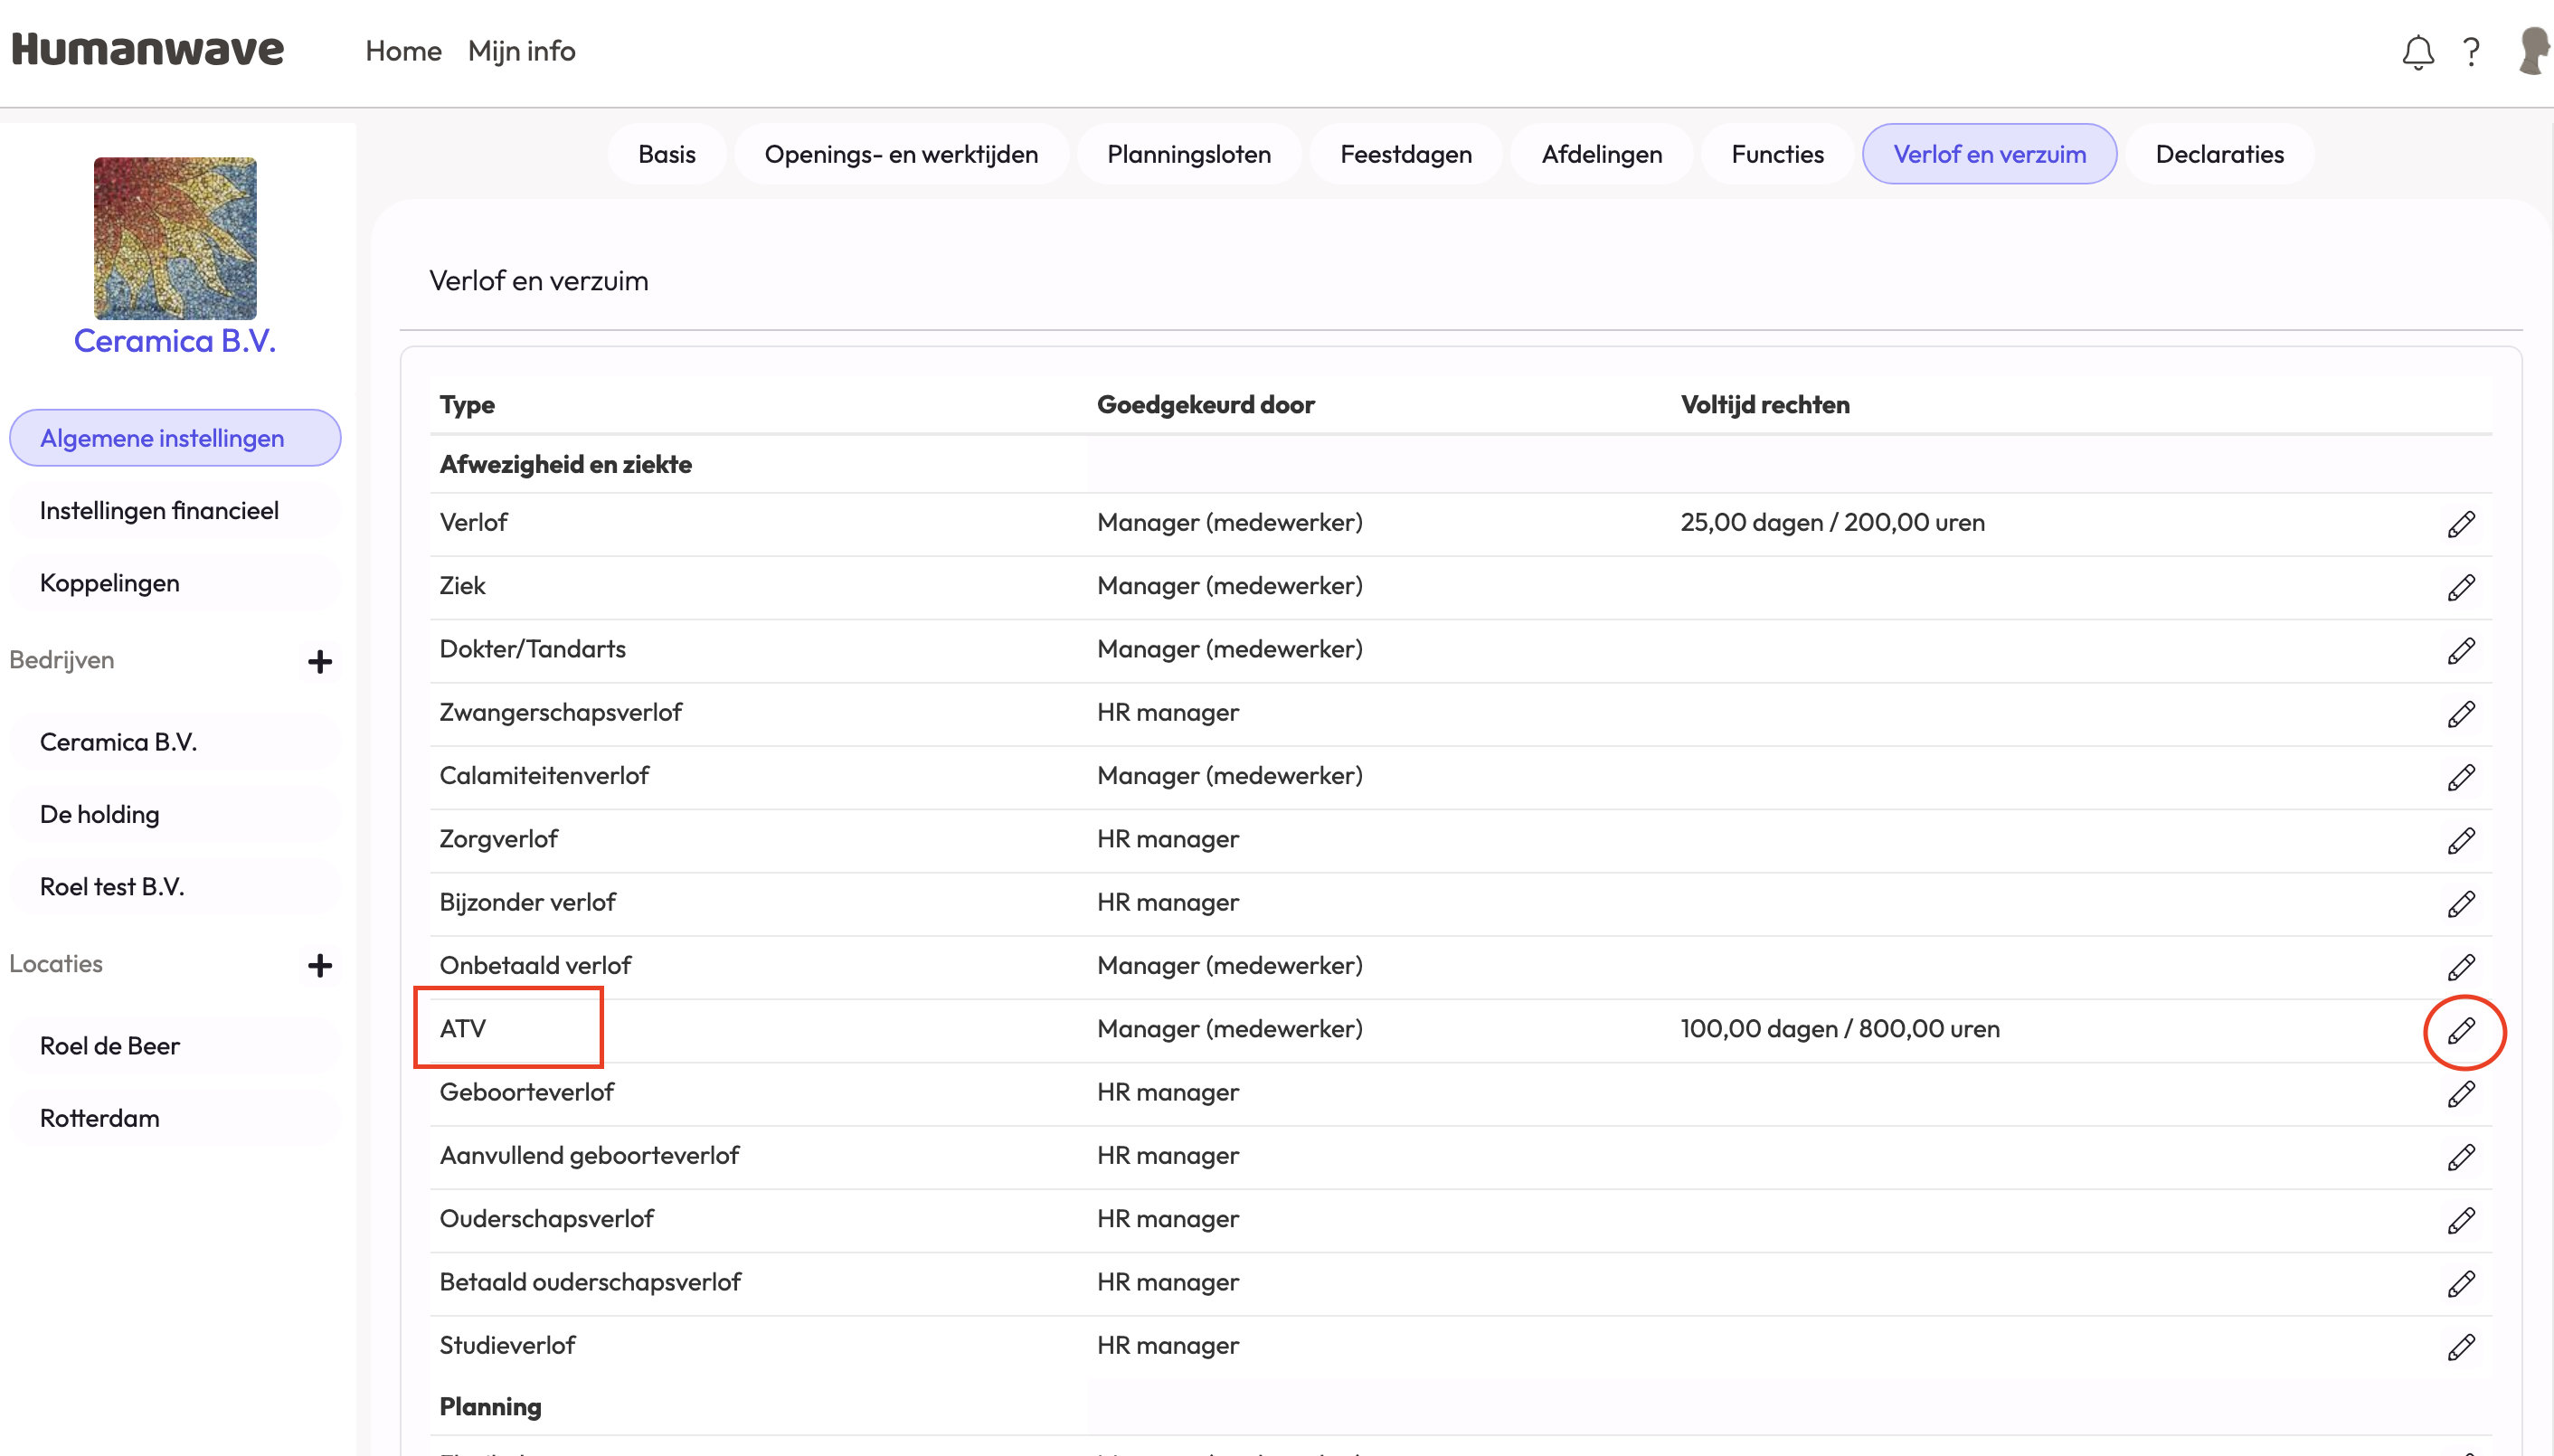
Task: Click the Ceramica B.V. logo thumbnail
Action: [175, 238]
